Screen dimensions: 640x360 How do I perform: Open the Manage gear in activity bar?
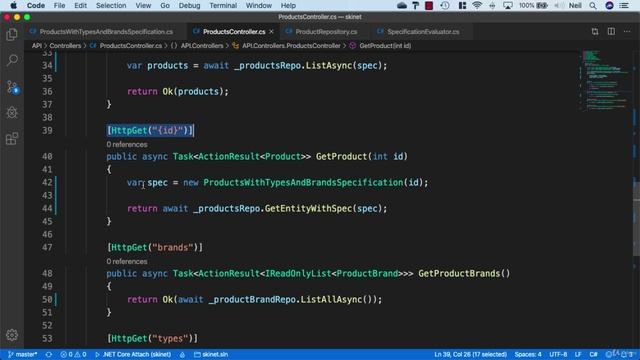12,335
